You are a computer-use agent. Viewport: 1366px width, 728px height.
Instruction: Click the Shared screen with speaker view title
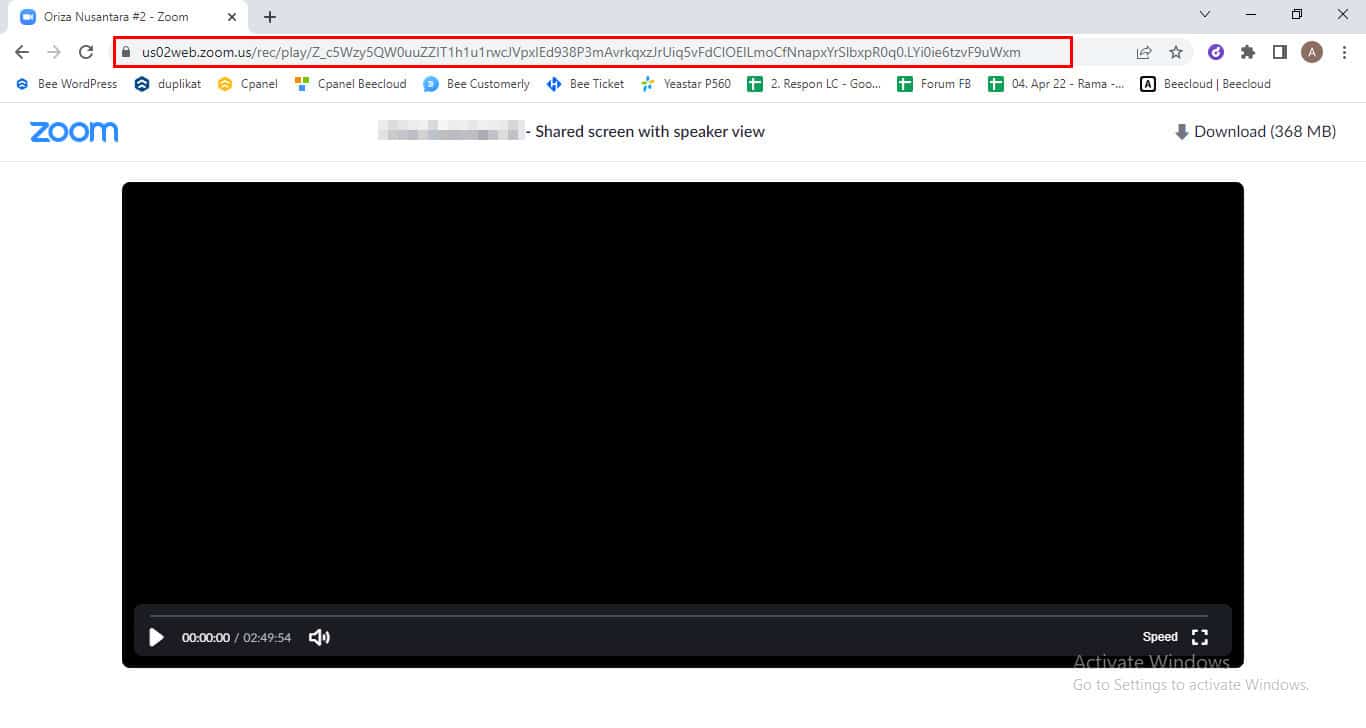pyautogui.click(x=650, y=132)
